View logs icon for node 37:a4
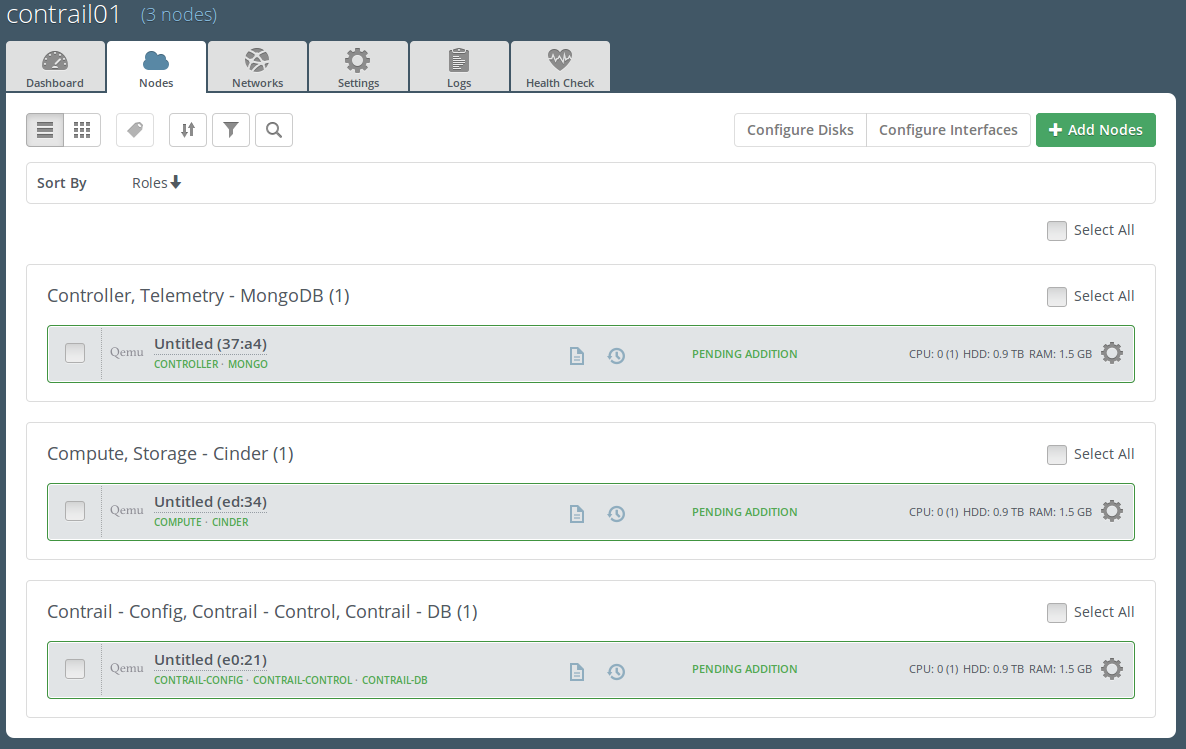Image resolution: width=1186 pixels, height=749 pixels. pyautogui.click(x=576, y=356)
